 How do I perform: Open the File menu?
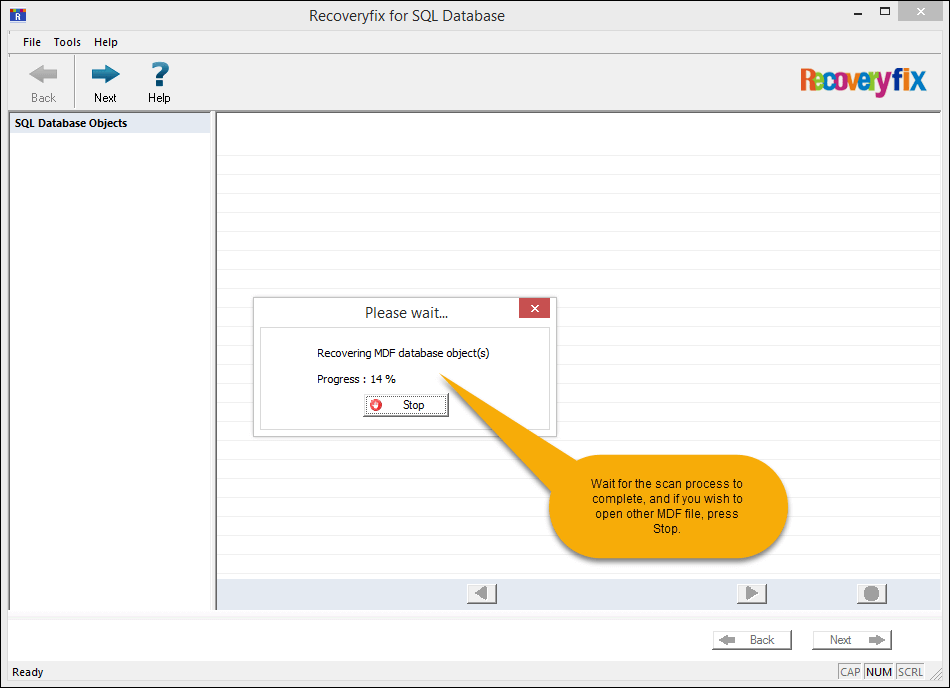(32, 42)
